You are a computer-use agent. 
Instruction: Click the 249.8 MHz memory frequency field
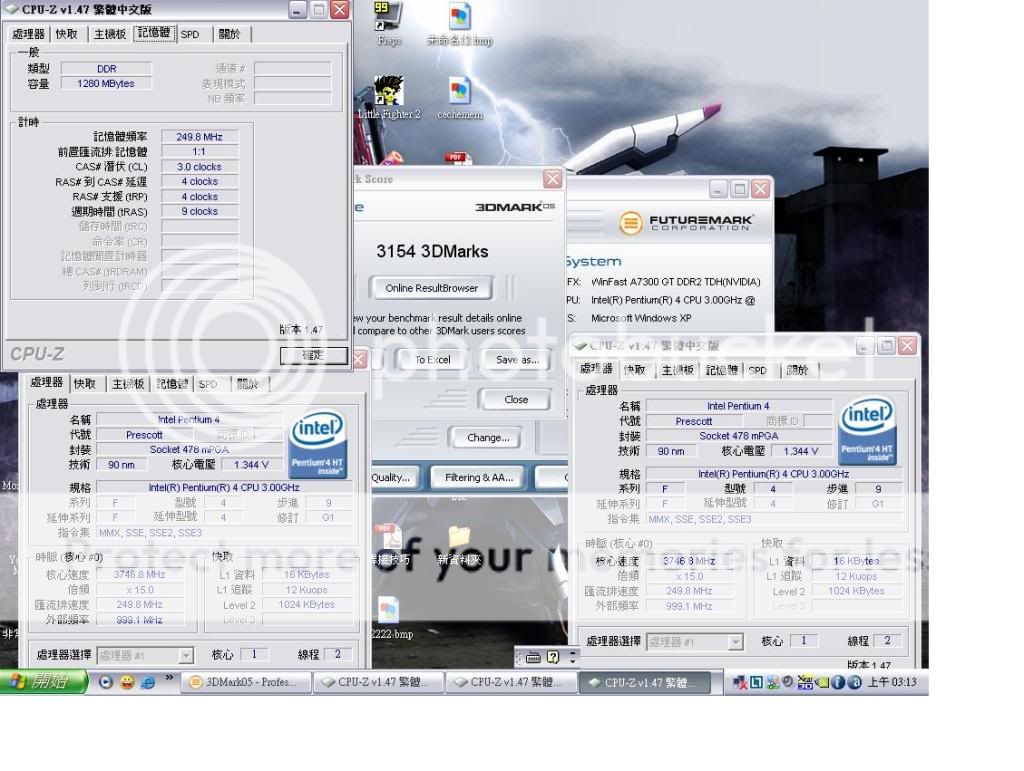pyautogui.click(x=199, y=136)
